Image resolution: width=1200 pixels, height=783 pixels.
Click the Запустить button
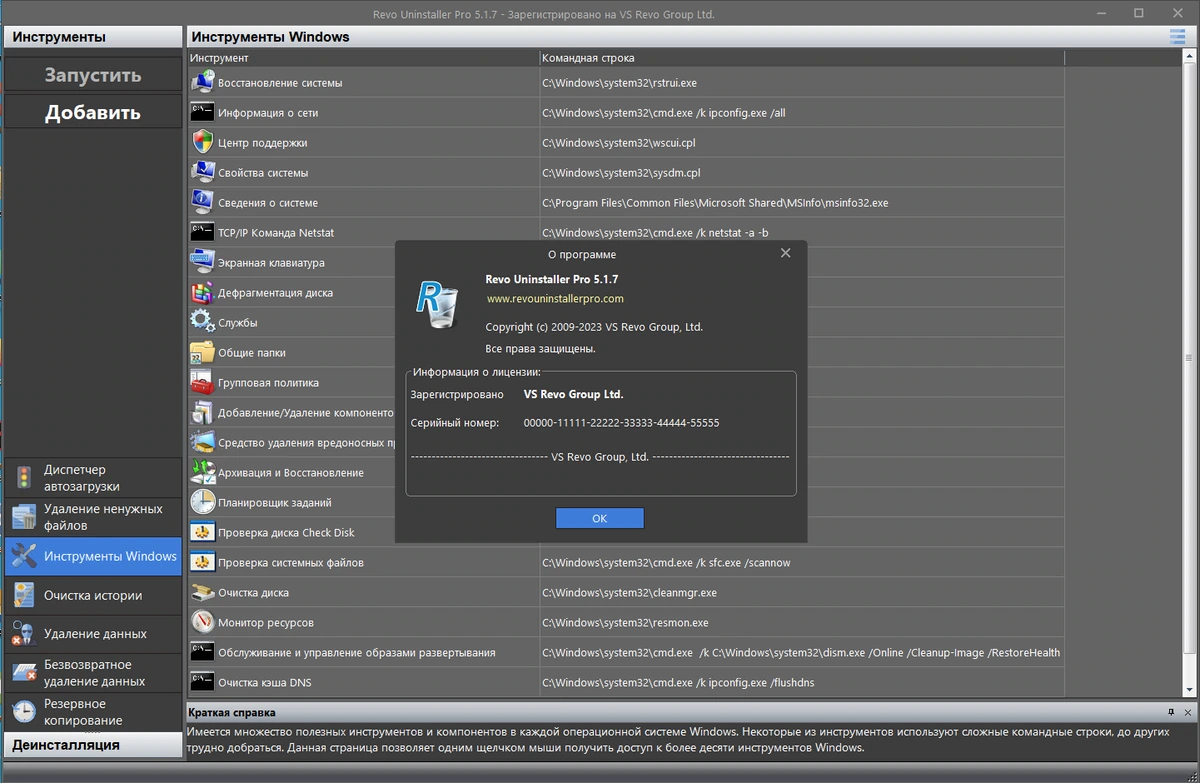pos(93,75)
